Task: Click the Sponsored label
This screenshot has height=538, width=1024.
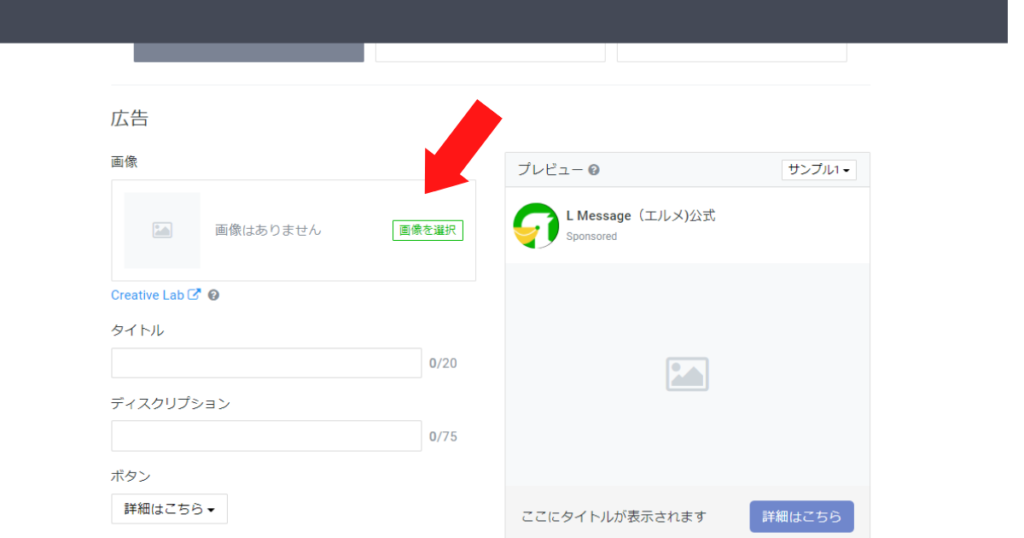Action: 592,236
